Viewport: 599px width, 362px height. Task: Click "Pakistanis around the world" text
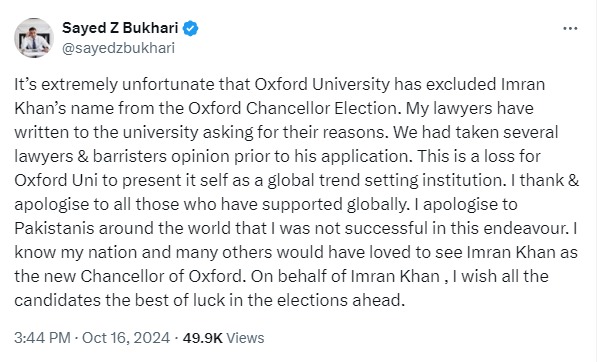click(121, 229)
